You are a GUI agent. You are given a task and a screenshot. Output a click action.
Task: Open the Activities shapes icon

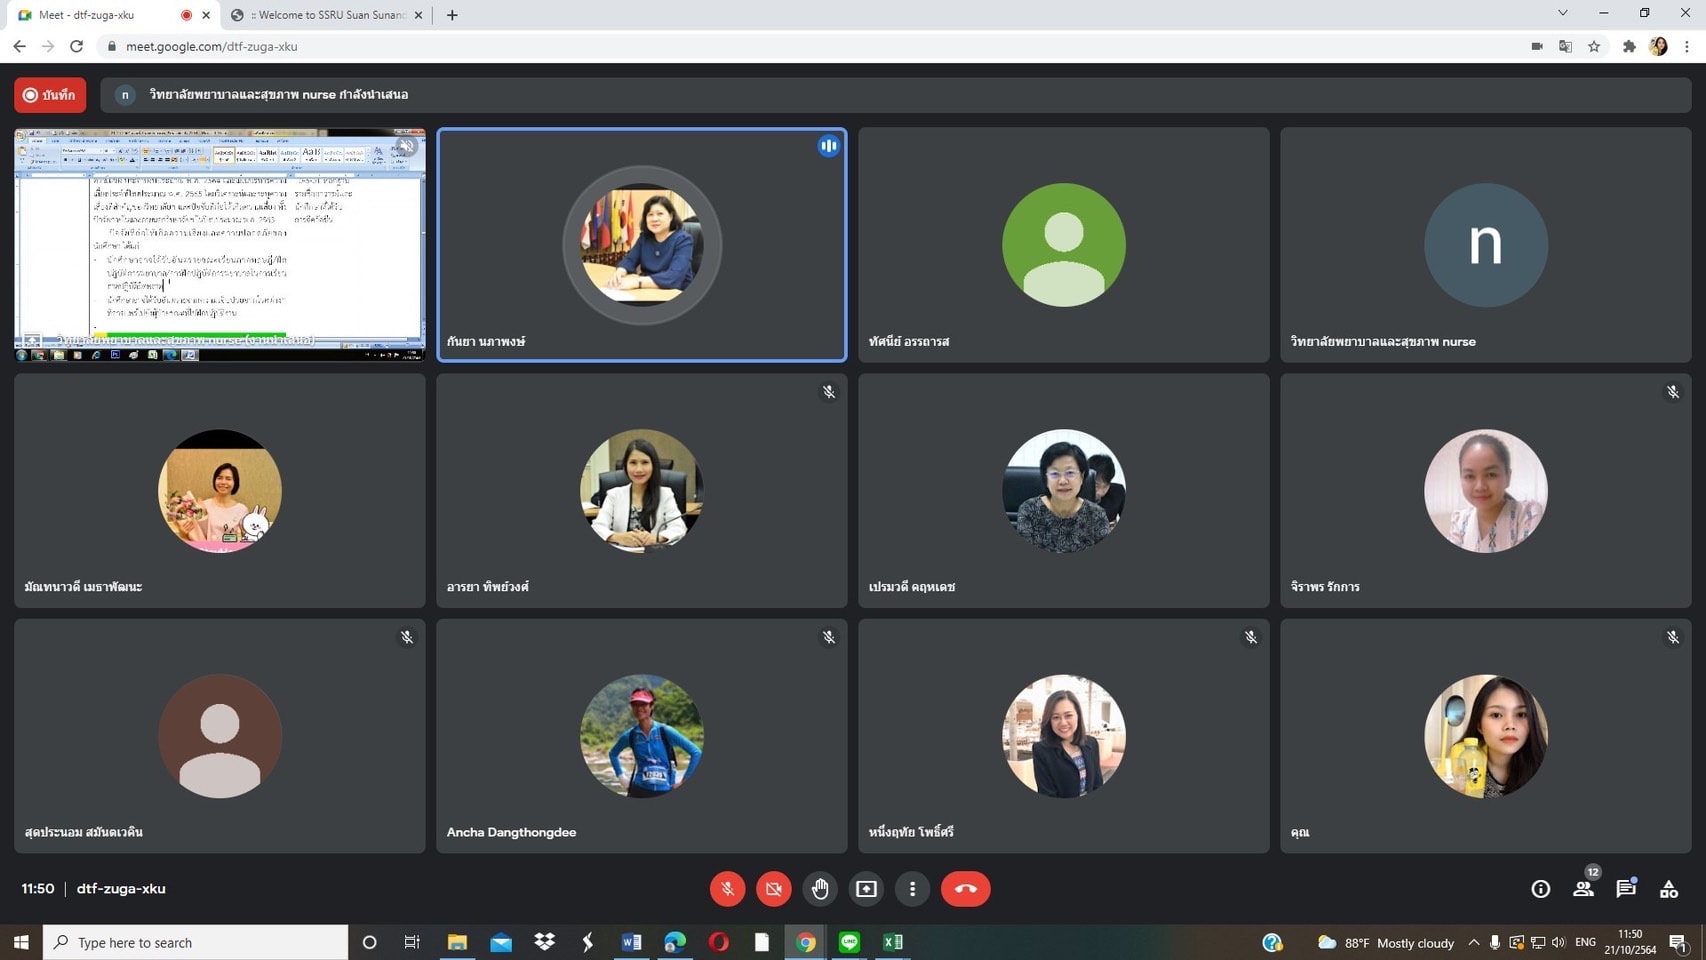coord(1669,889)
